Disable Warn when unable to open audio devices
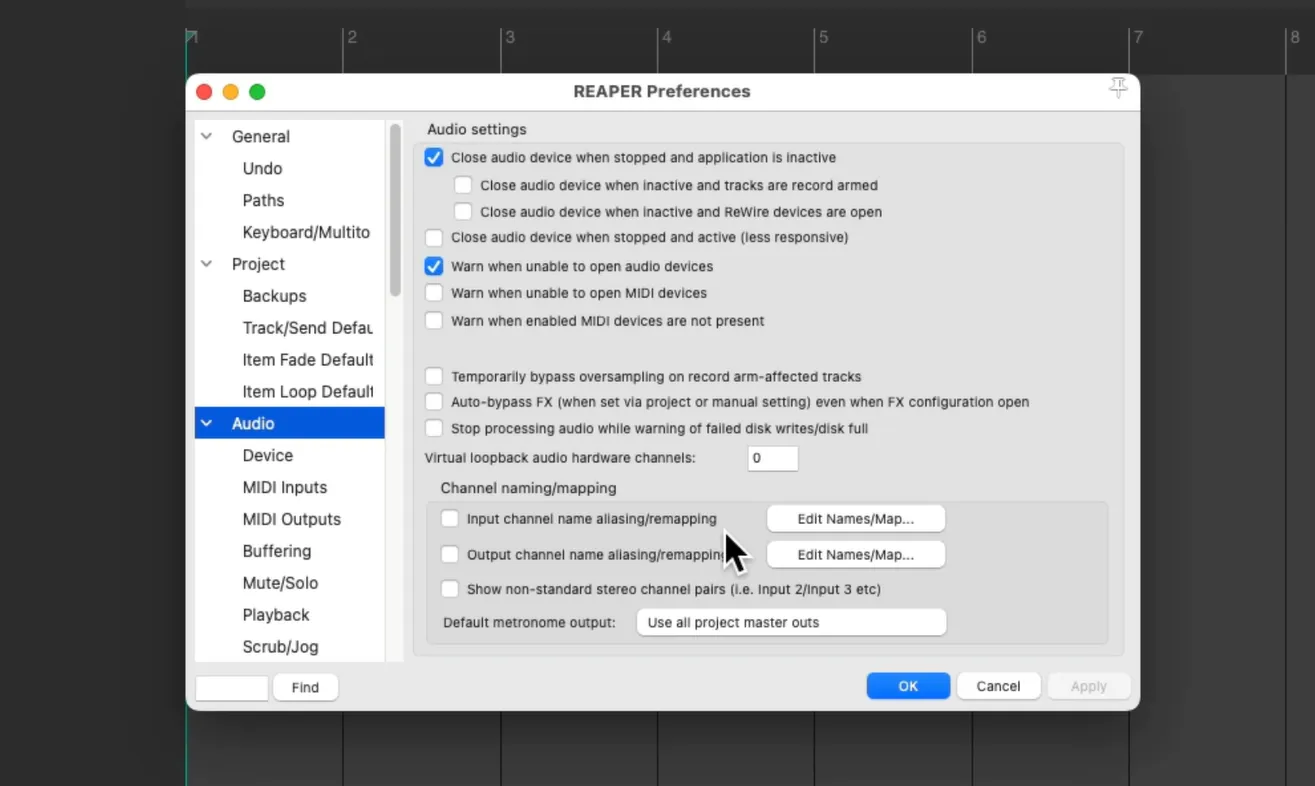 click(x=434, y=266)
